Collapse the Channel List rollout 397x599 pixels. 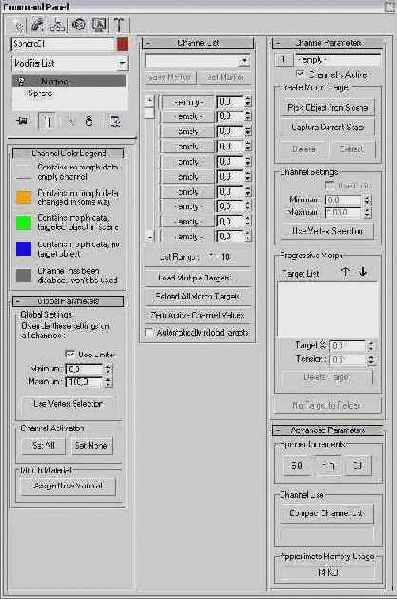[198, 43]
